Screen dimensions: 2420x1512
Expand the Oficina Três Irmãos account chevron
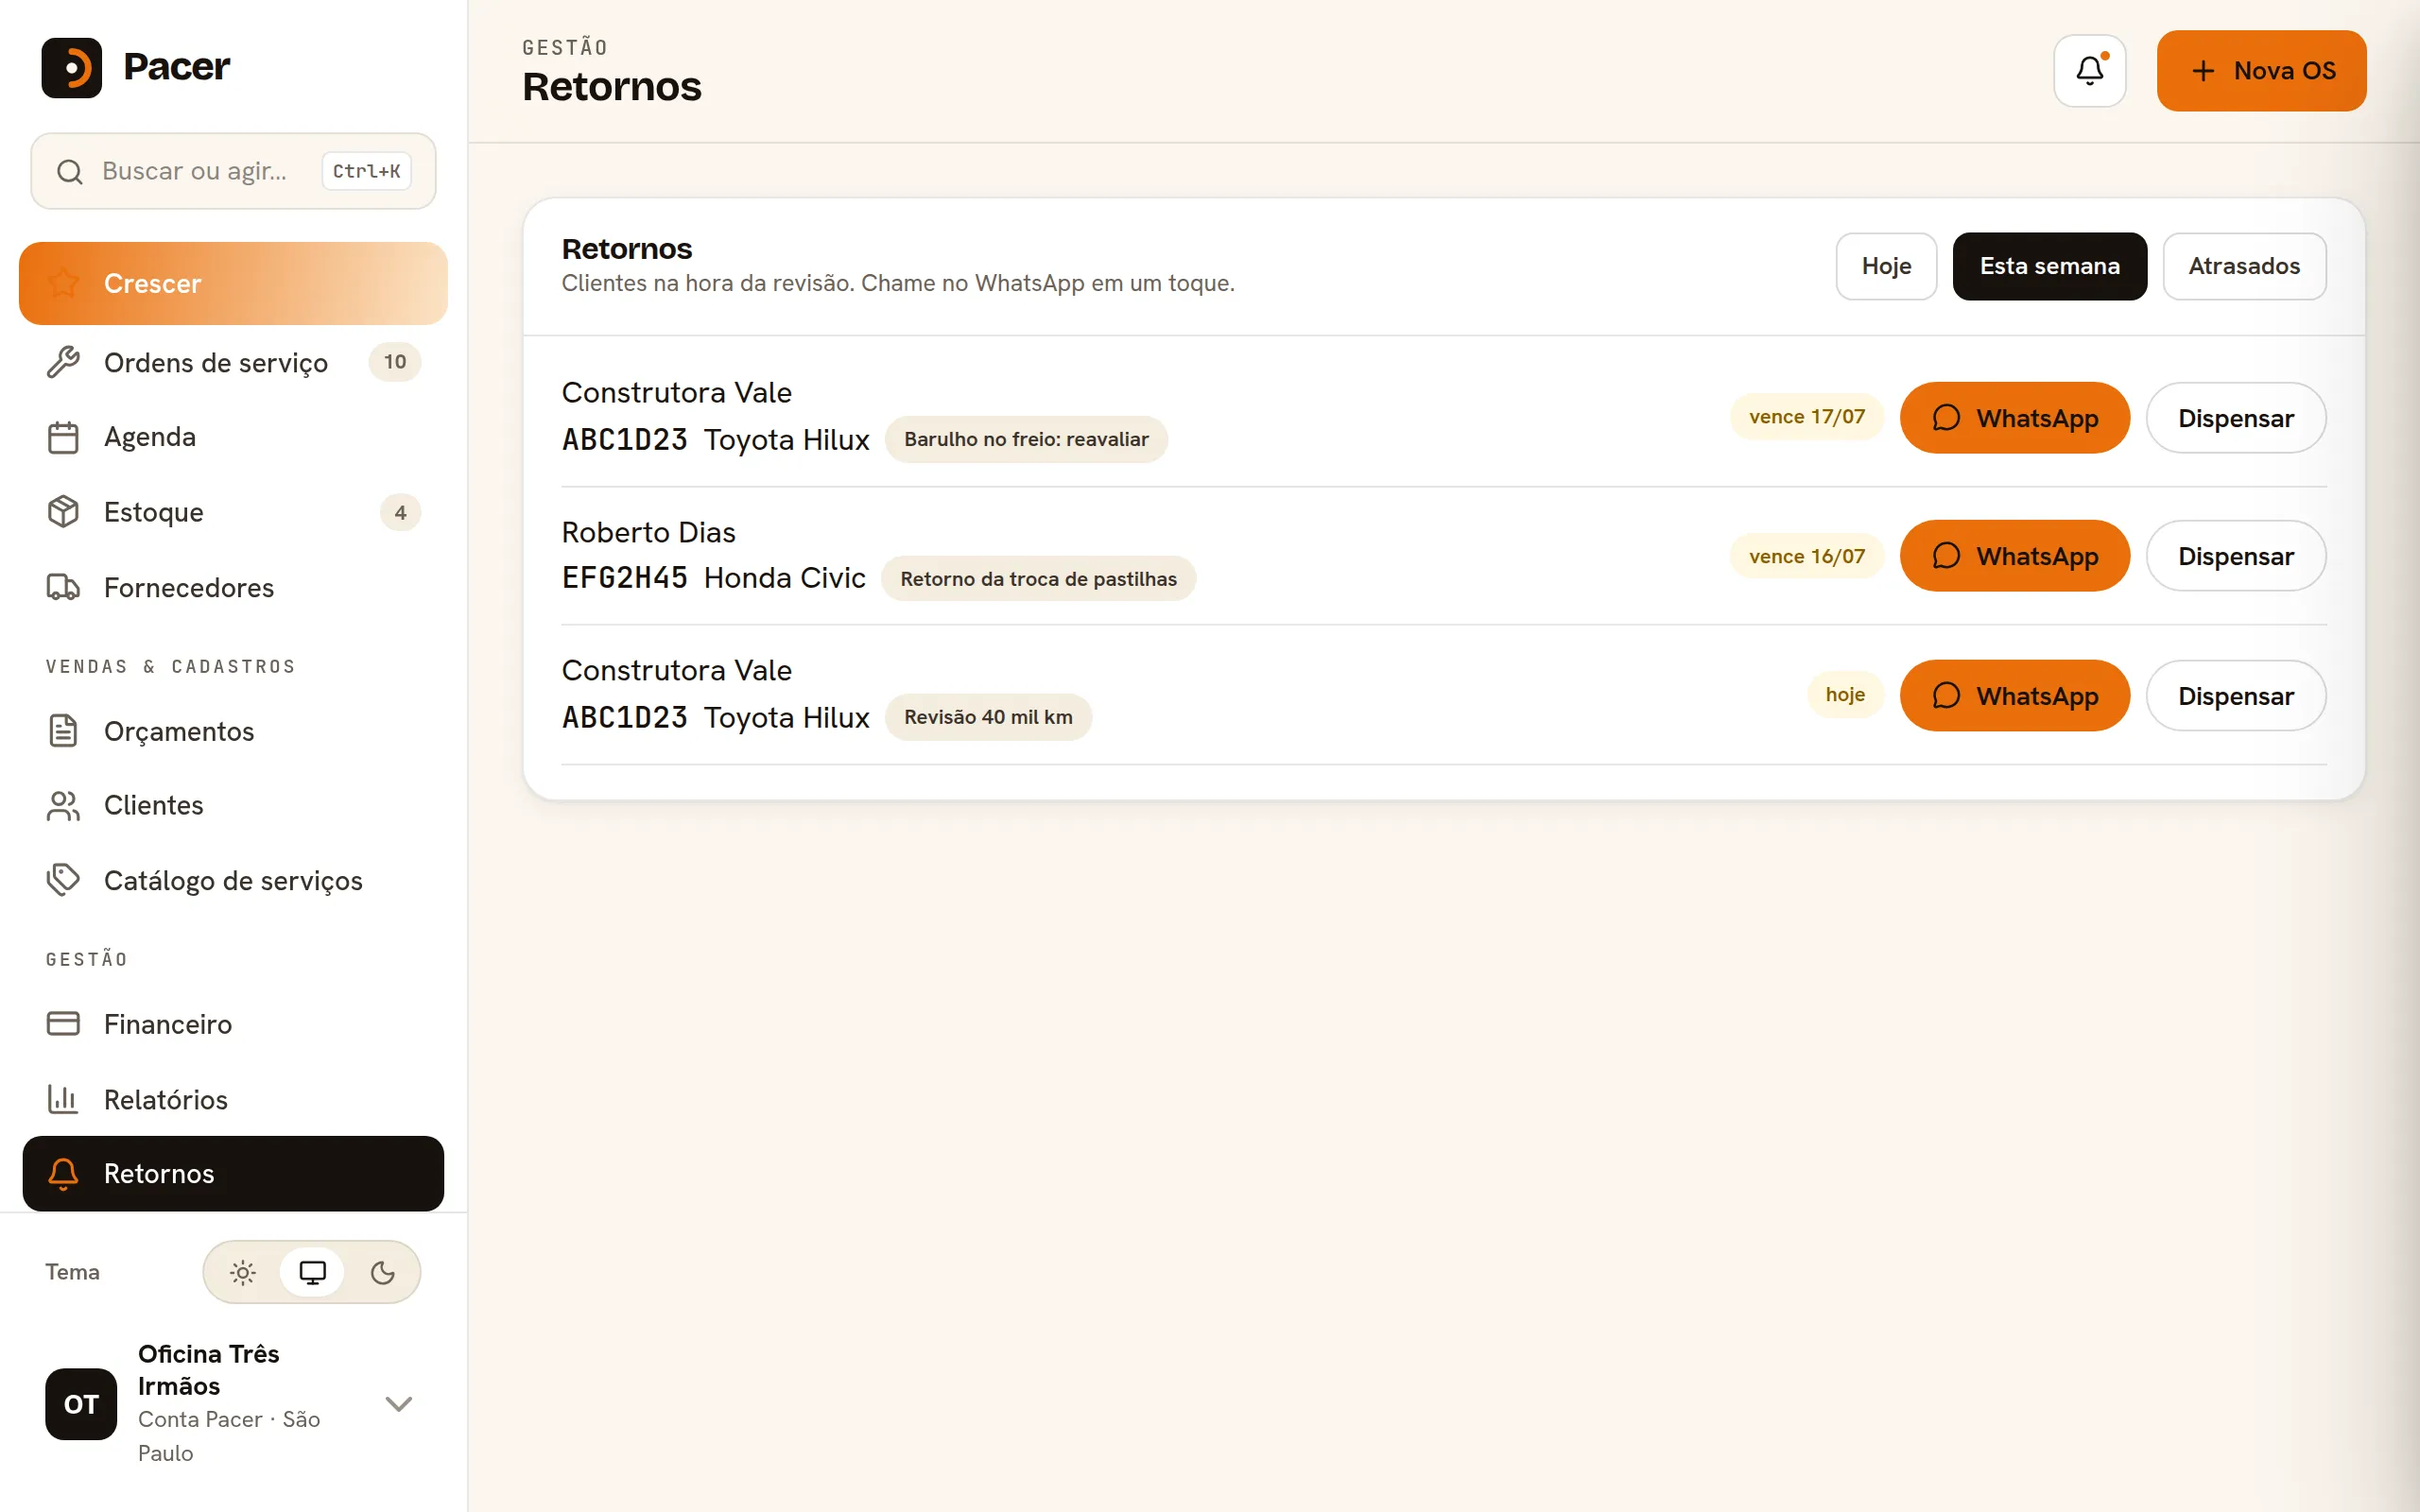click(x=399, y=1404)
